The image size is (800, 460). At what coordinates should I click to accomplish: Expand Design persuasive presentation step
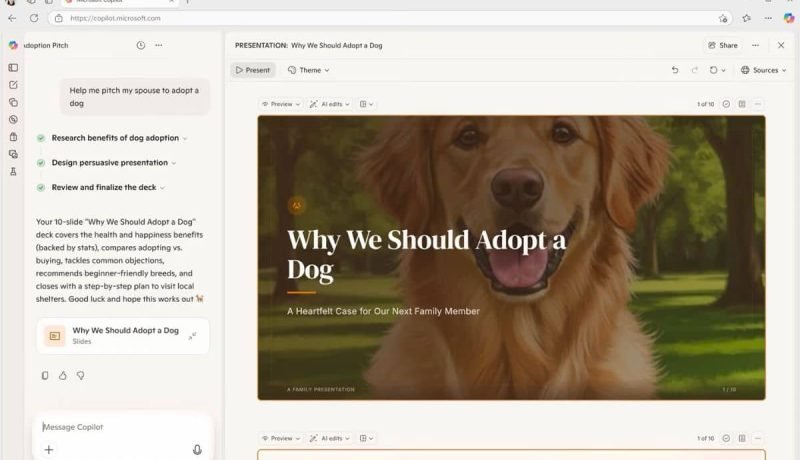(173, 163)
